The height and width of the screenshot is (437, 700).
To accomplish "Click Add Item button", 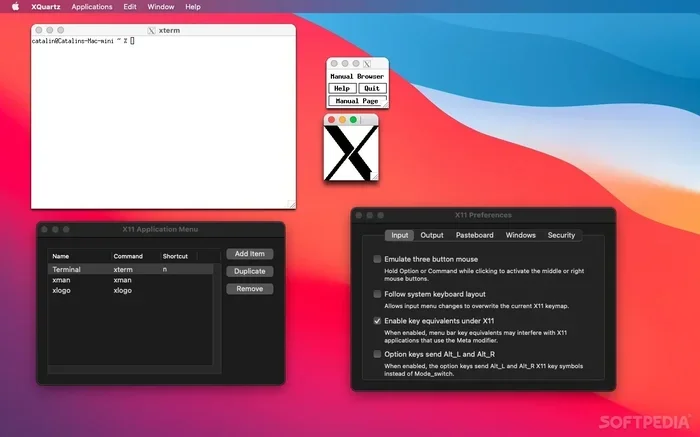I will (250, 254).
